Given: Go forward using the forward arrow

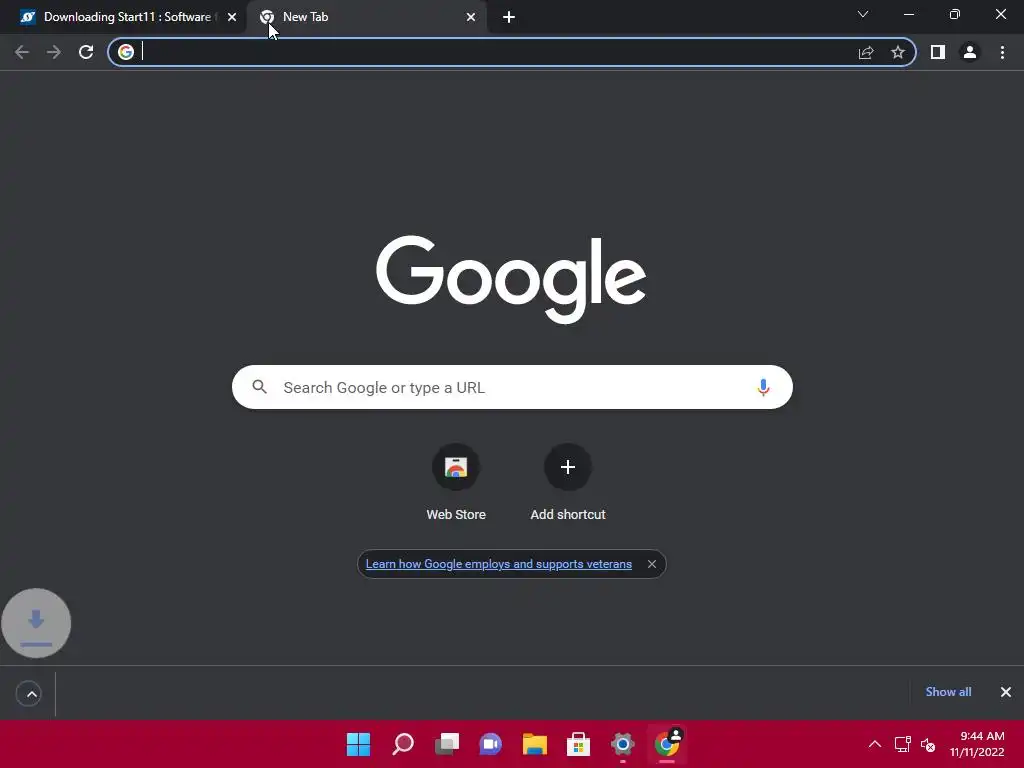Looking at the screenshot, I should [x=54, y=52].
